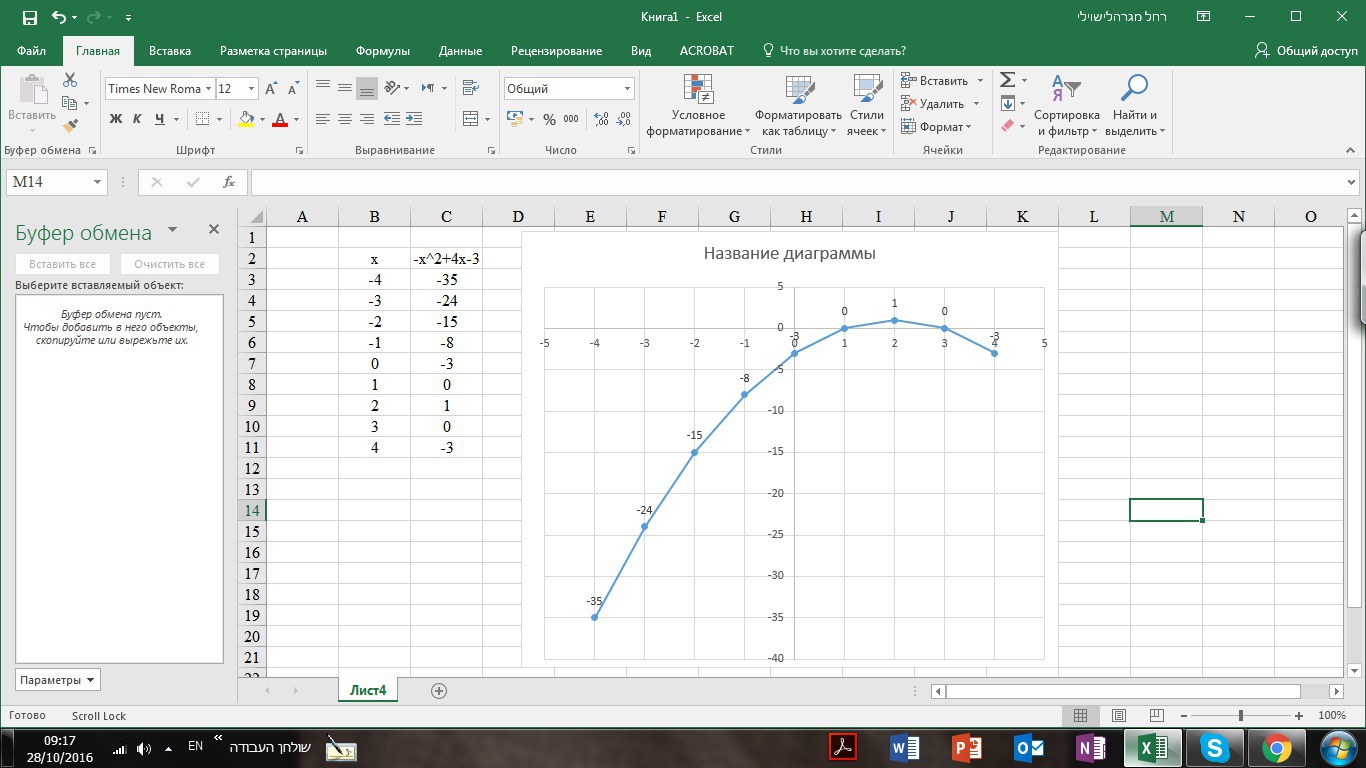Toggle align text left

[322, 119]
